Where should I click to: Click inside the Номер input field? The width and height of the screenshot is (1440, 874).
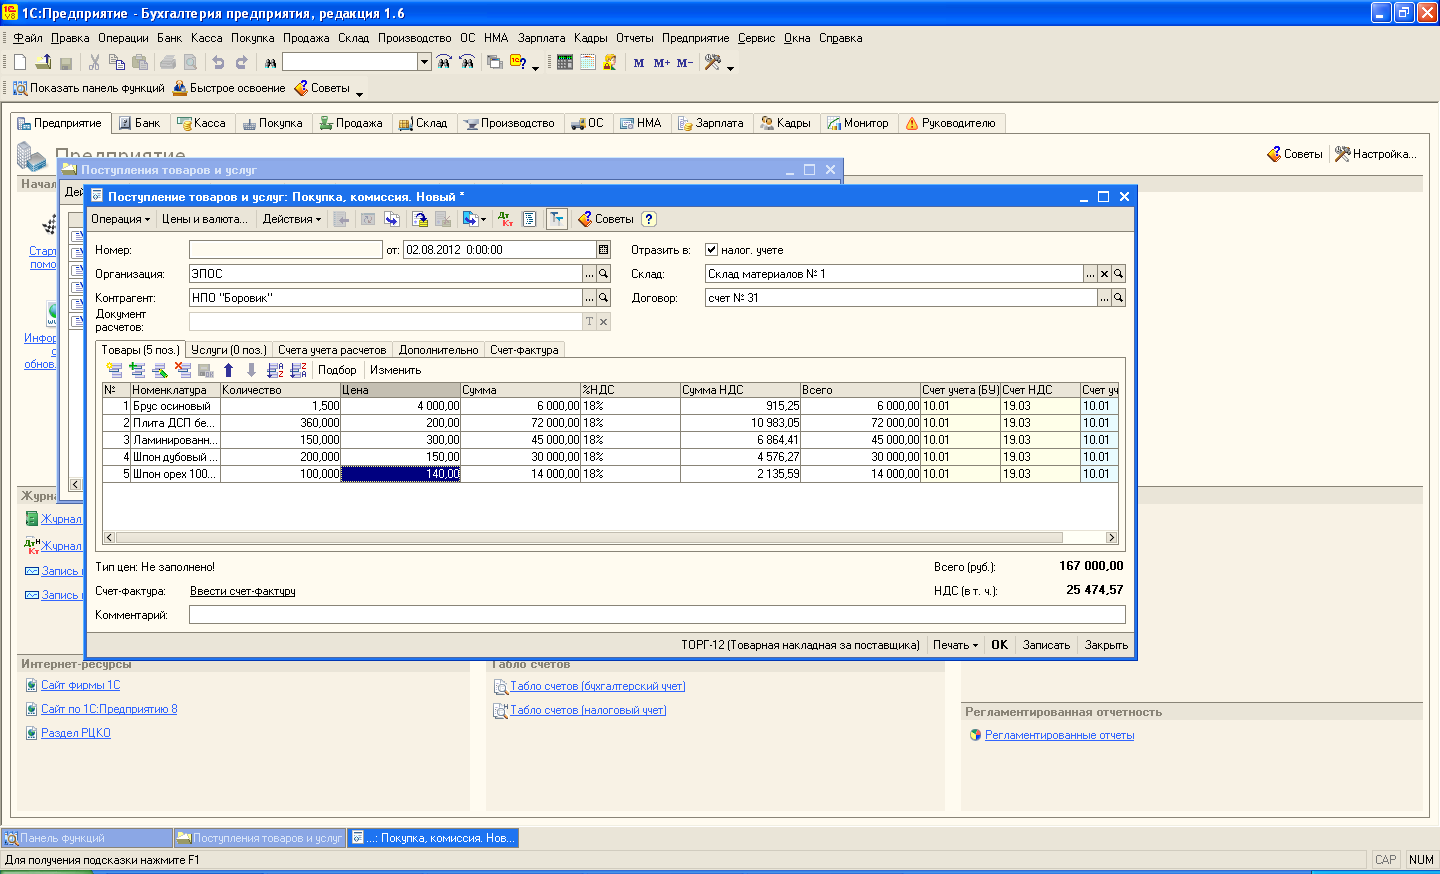[x=286, y=250]
